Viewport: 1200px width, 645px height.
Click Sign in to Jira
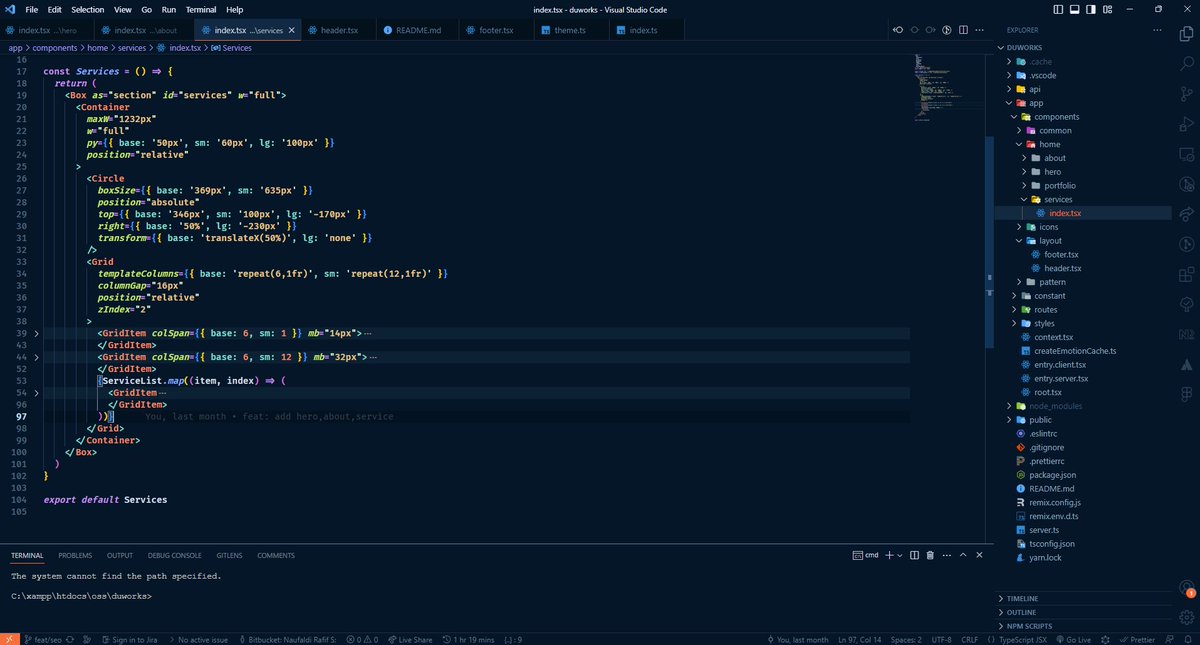(x=130, y=639)
